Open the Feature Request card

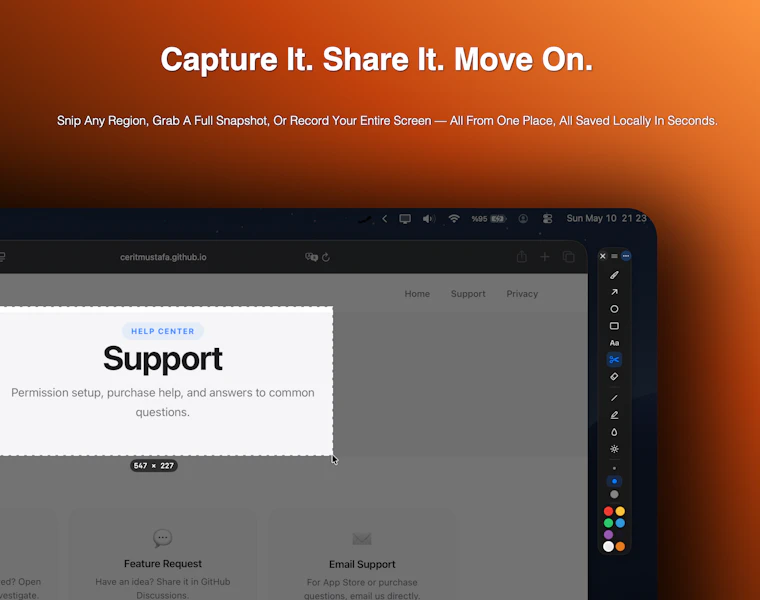pos(163,555)
